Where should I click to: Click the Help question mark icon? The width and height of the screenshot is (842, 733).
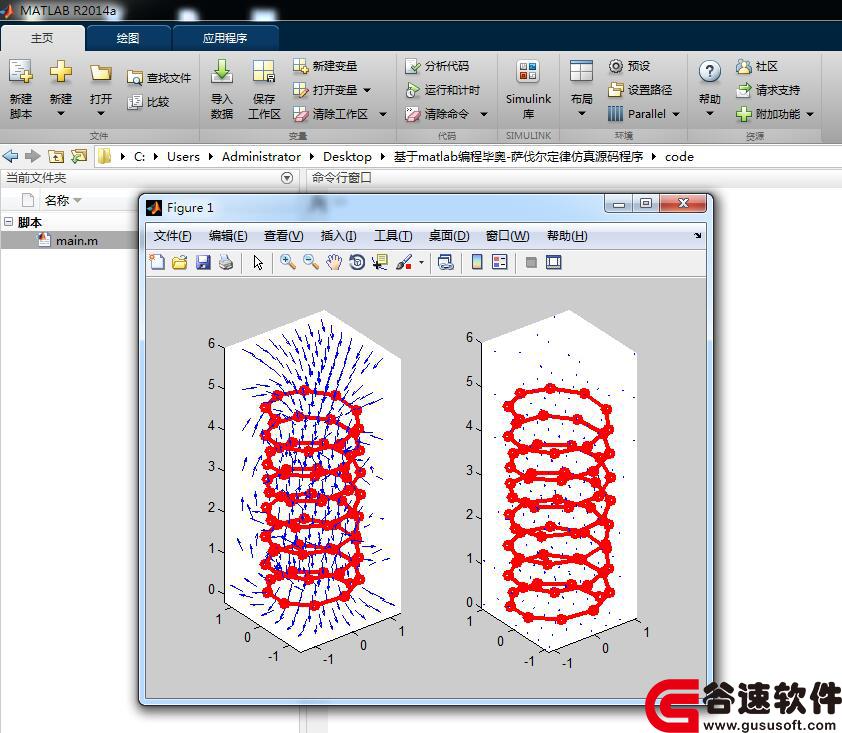coord(709,71)
